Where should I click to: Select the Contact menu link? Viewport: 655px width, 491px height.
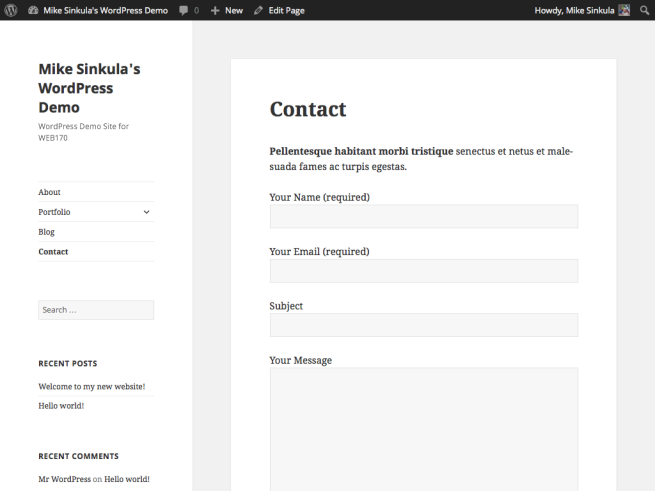[53, 252]
